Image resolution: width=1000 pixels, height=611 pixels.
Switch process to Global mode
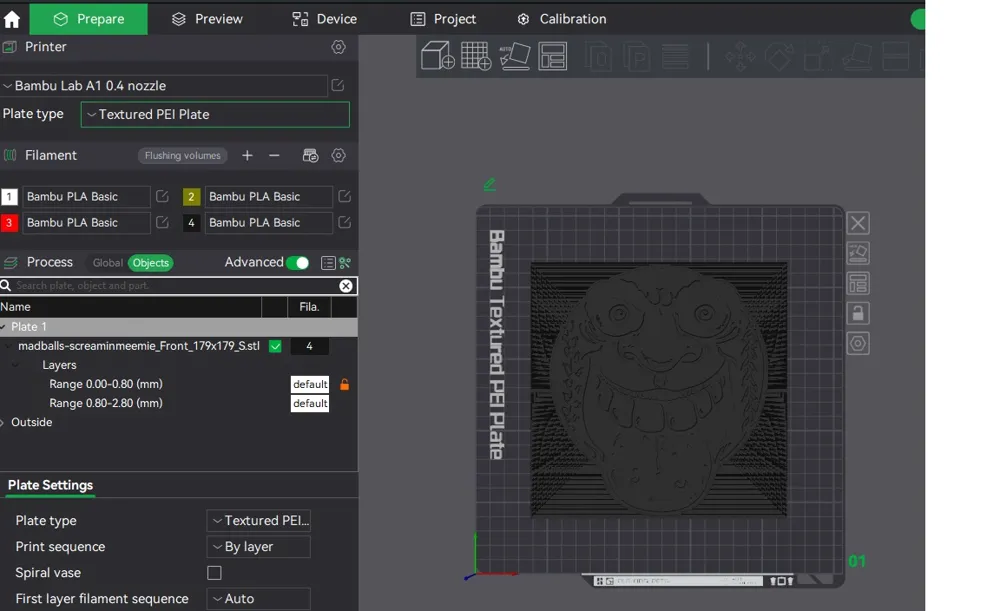click(x=107, y=263)
